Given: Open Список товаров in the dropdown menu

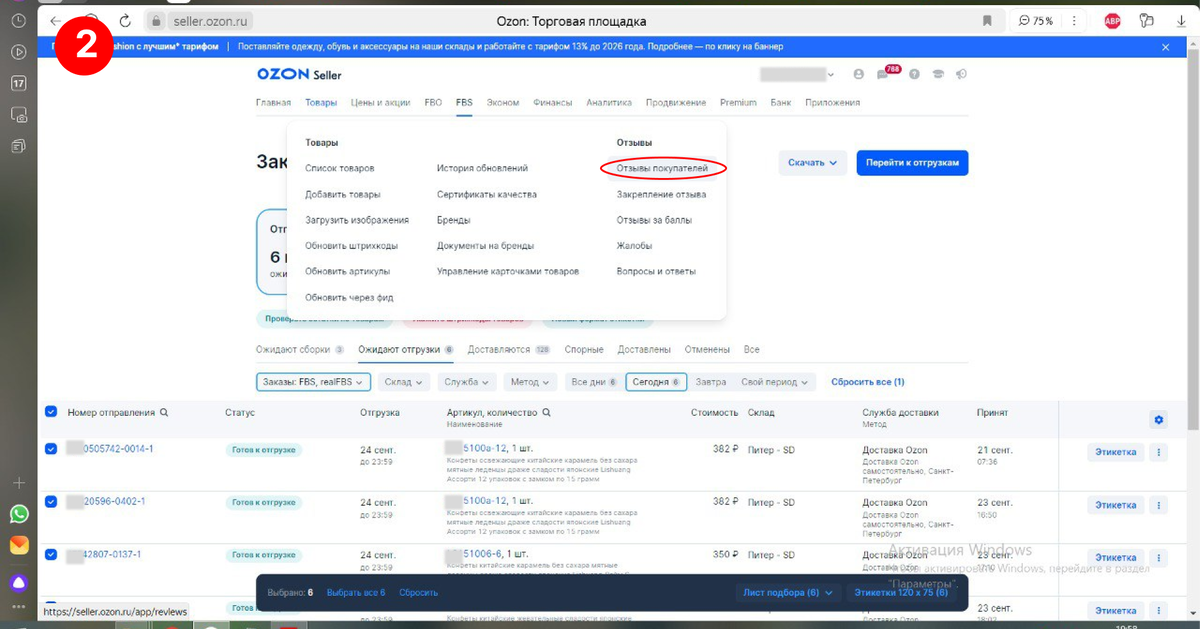Looking at the screenshot, I should [340, 169].
